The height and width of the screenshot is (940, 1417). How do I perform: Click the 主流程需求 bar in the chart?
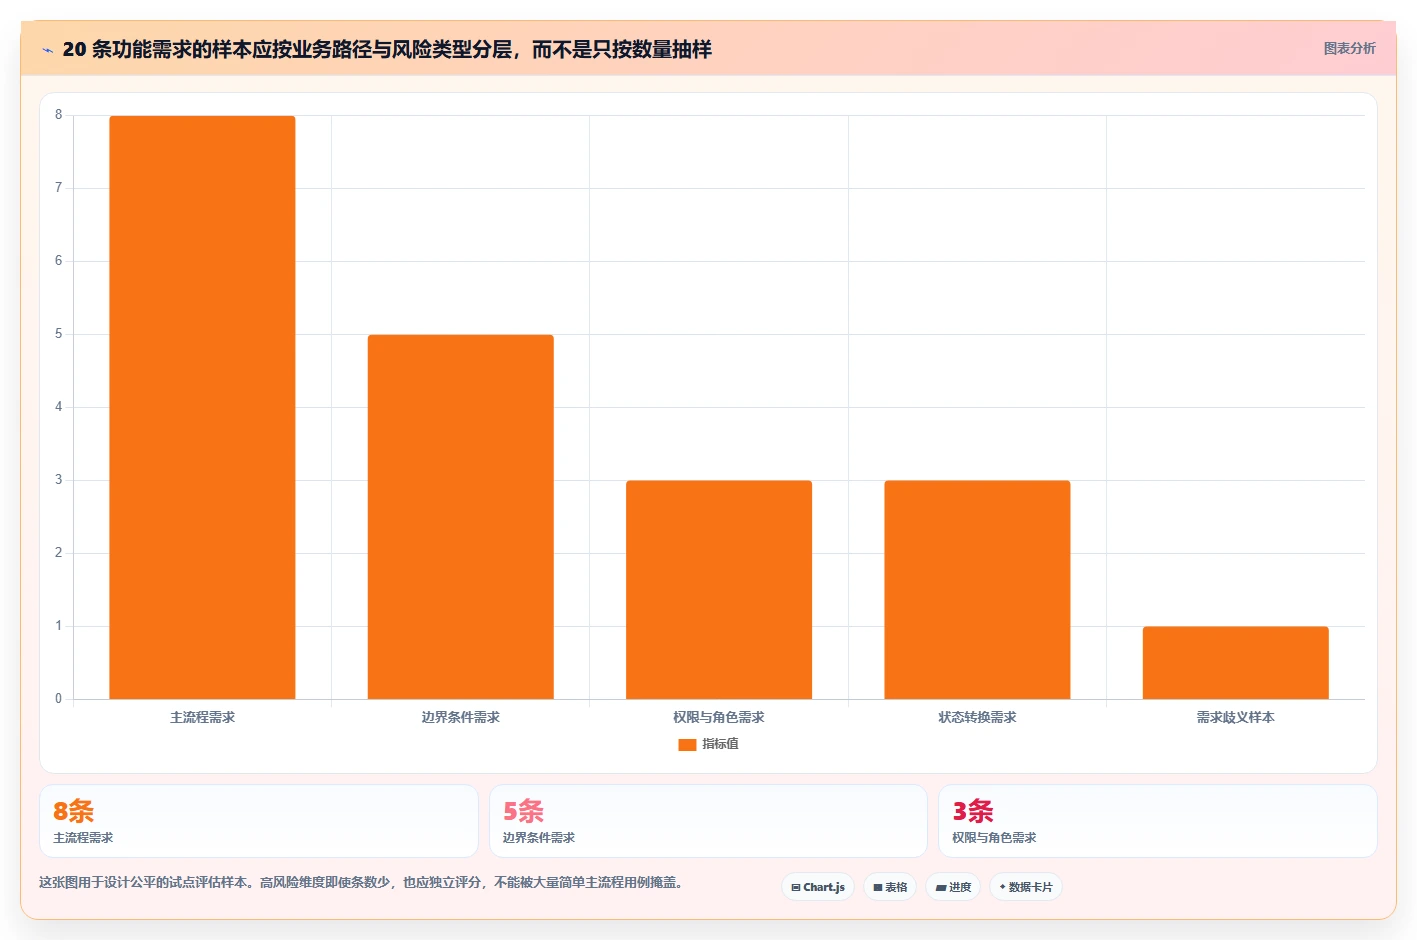[x=202, y=407]
